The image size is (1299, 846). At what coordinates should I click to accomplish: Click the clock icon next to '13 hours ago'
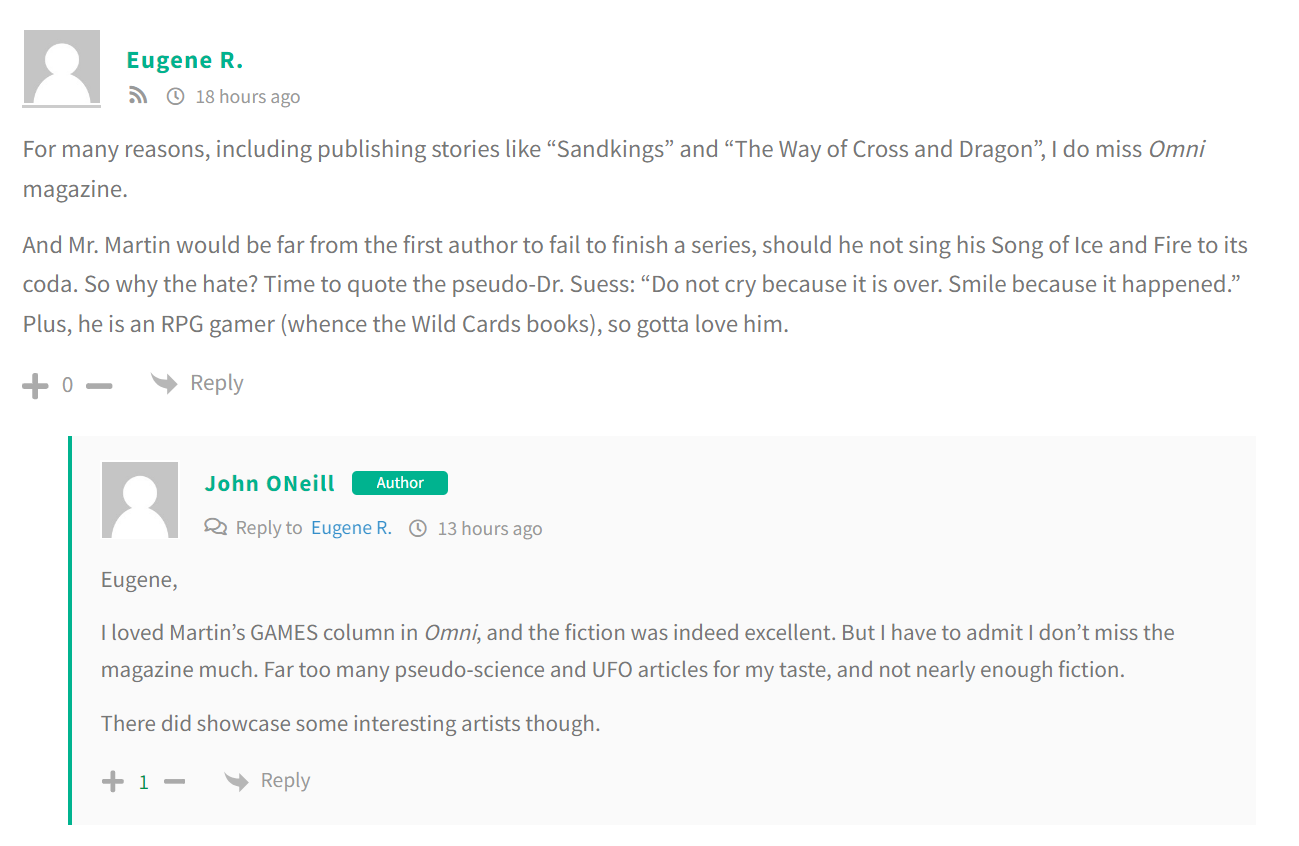click(418, 528)
